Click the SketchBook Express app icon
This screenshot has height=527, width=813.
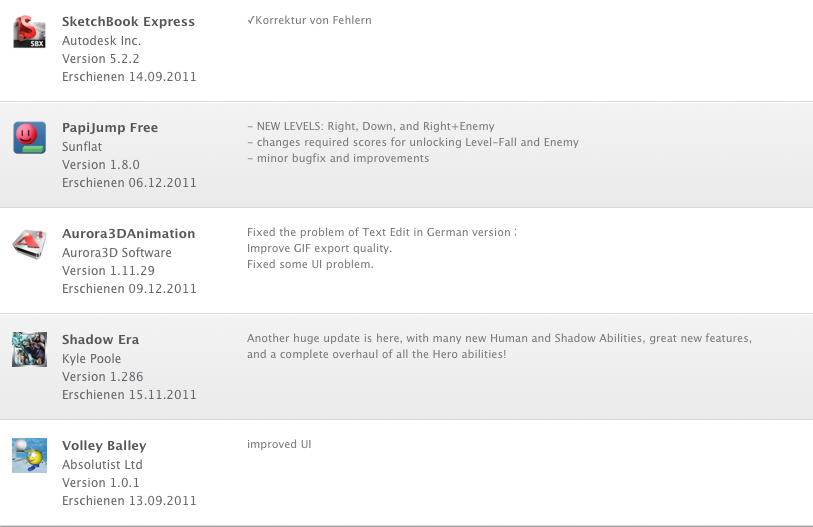tap(30, 32)
